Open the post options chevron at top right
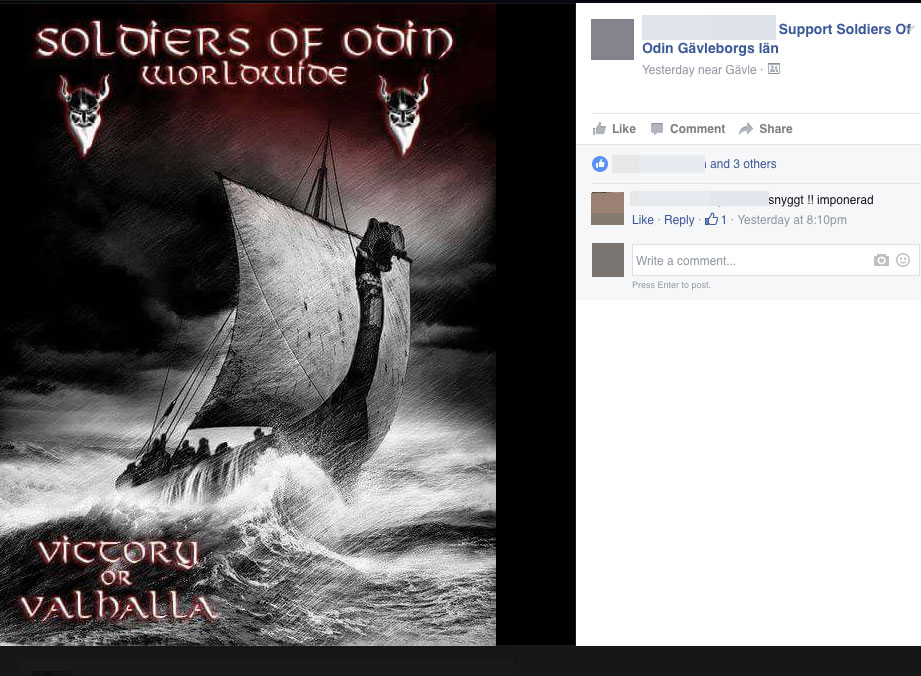 click(x=912, y=28)
